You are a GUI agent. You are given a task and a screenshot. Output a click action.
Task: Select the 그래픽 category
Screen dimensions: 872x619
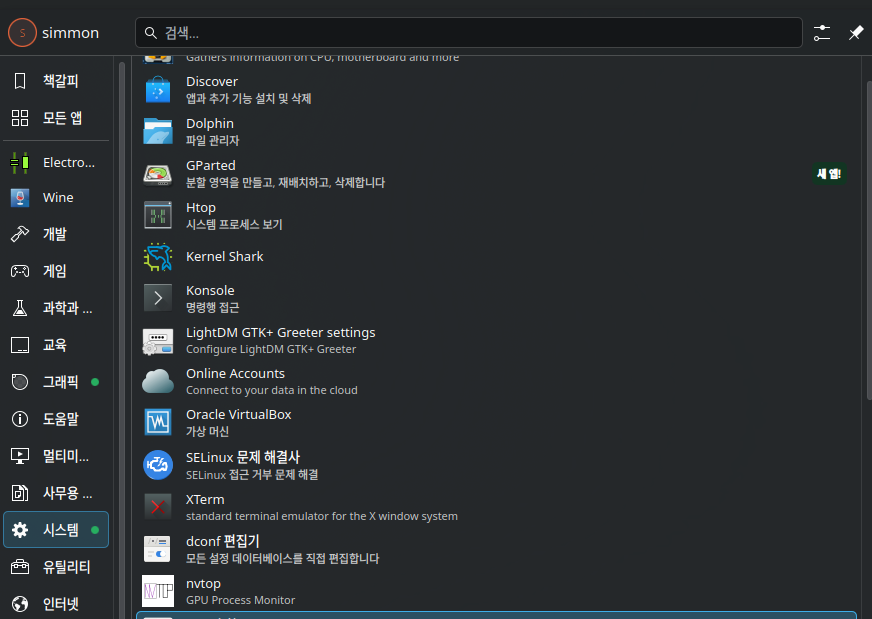coord(56,382)
